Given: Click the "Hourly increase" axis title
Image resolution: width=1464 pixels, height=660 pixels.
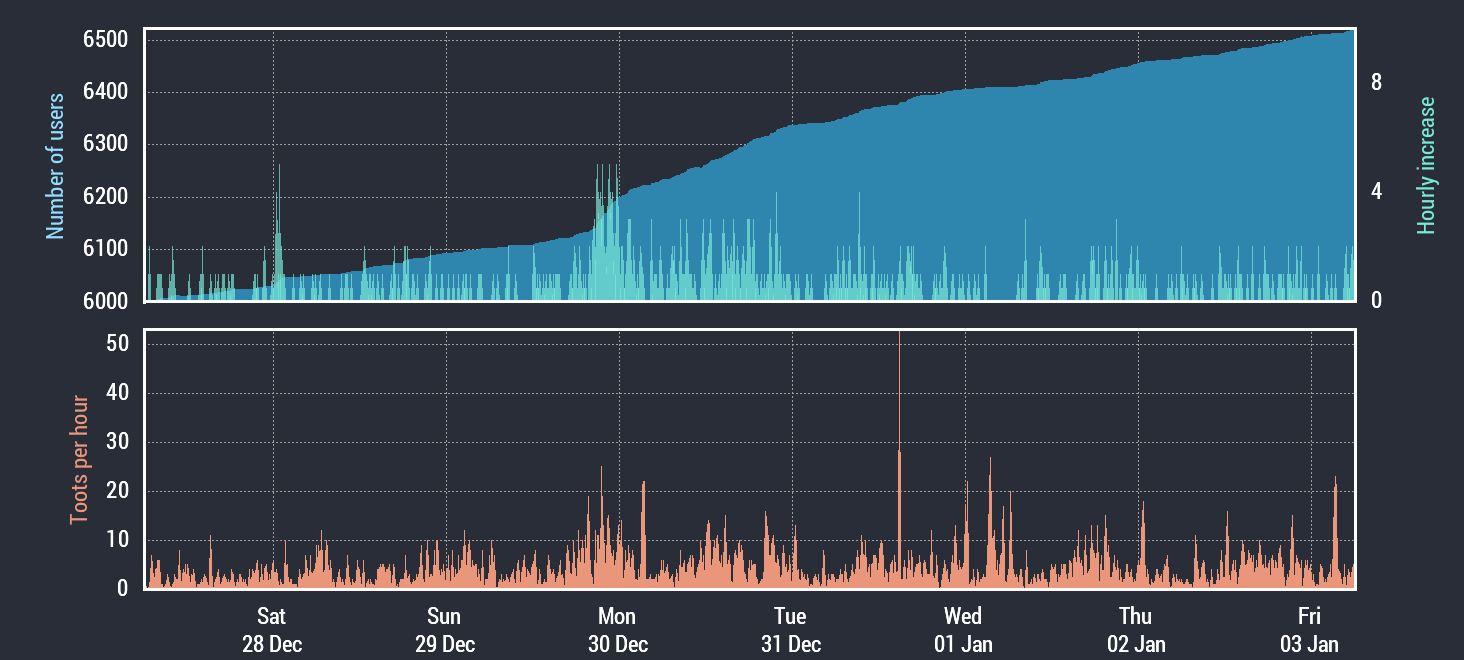Looking at the screenshot, I should click(x=1426, y=166).
